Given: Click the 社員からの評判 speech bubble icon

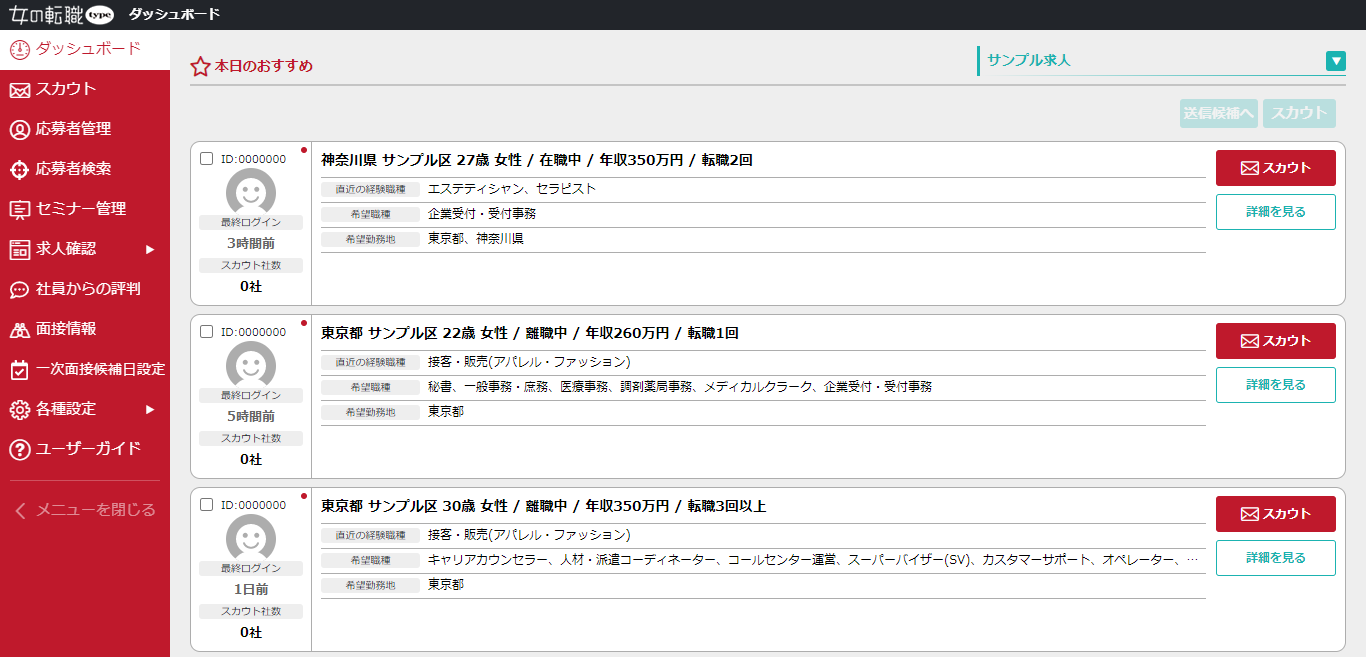Looking at the screenshot, I should (x=20, y=289).
